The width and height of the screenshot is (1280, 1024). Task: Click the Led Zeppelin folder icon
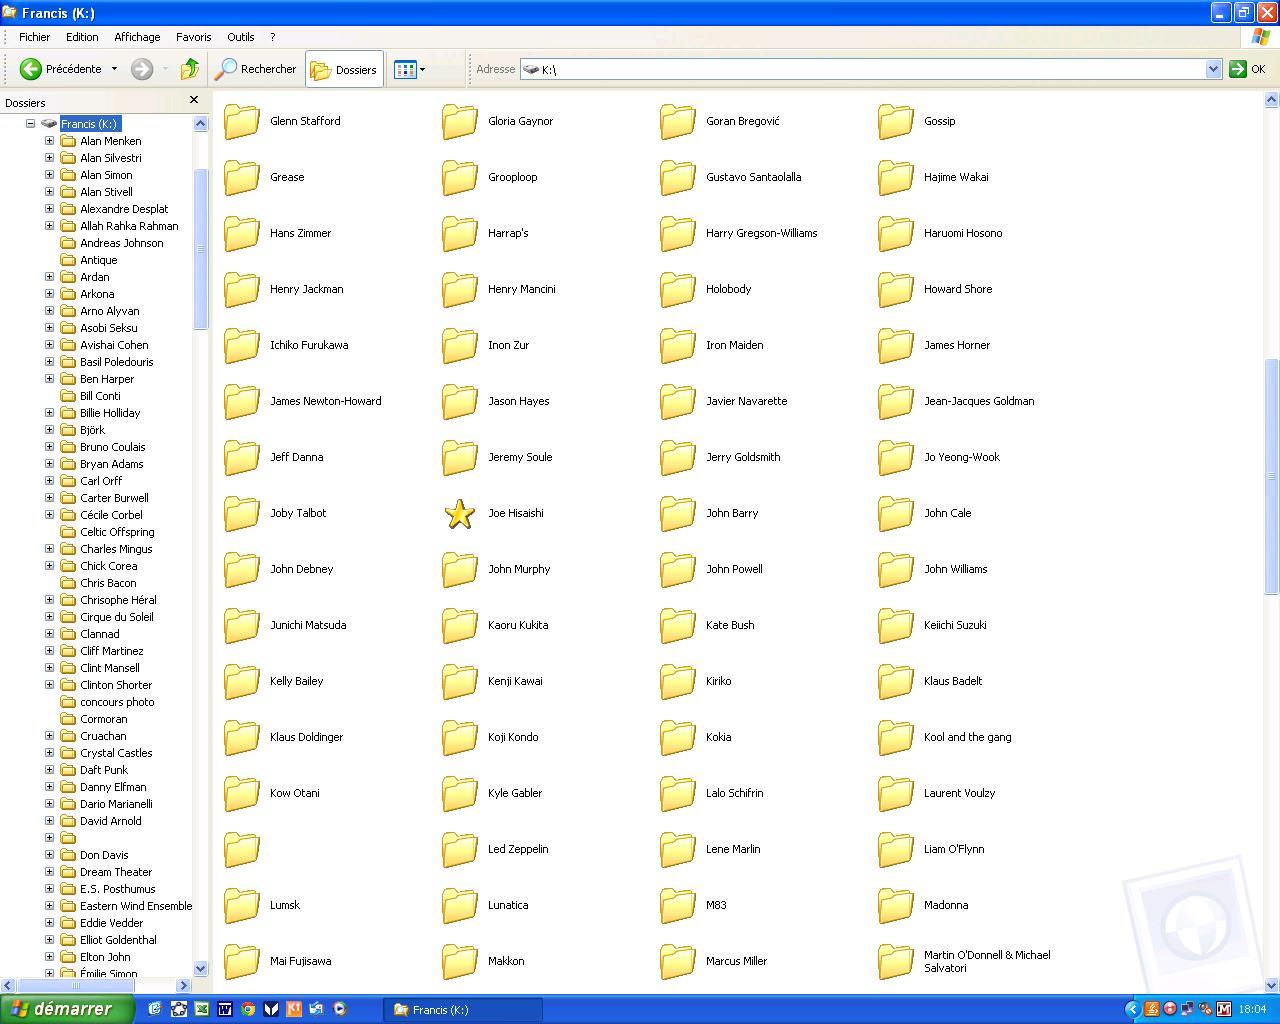(x=460, y=850)
